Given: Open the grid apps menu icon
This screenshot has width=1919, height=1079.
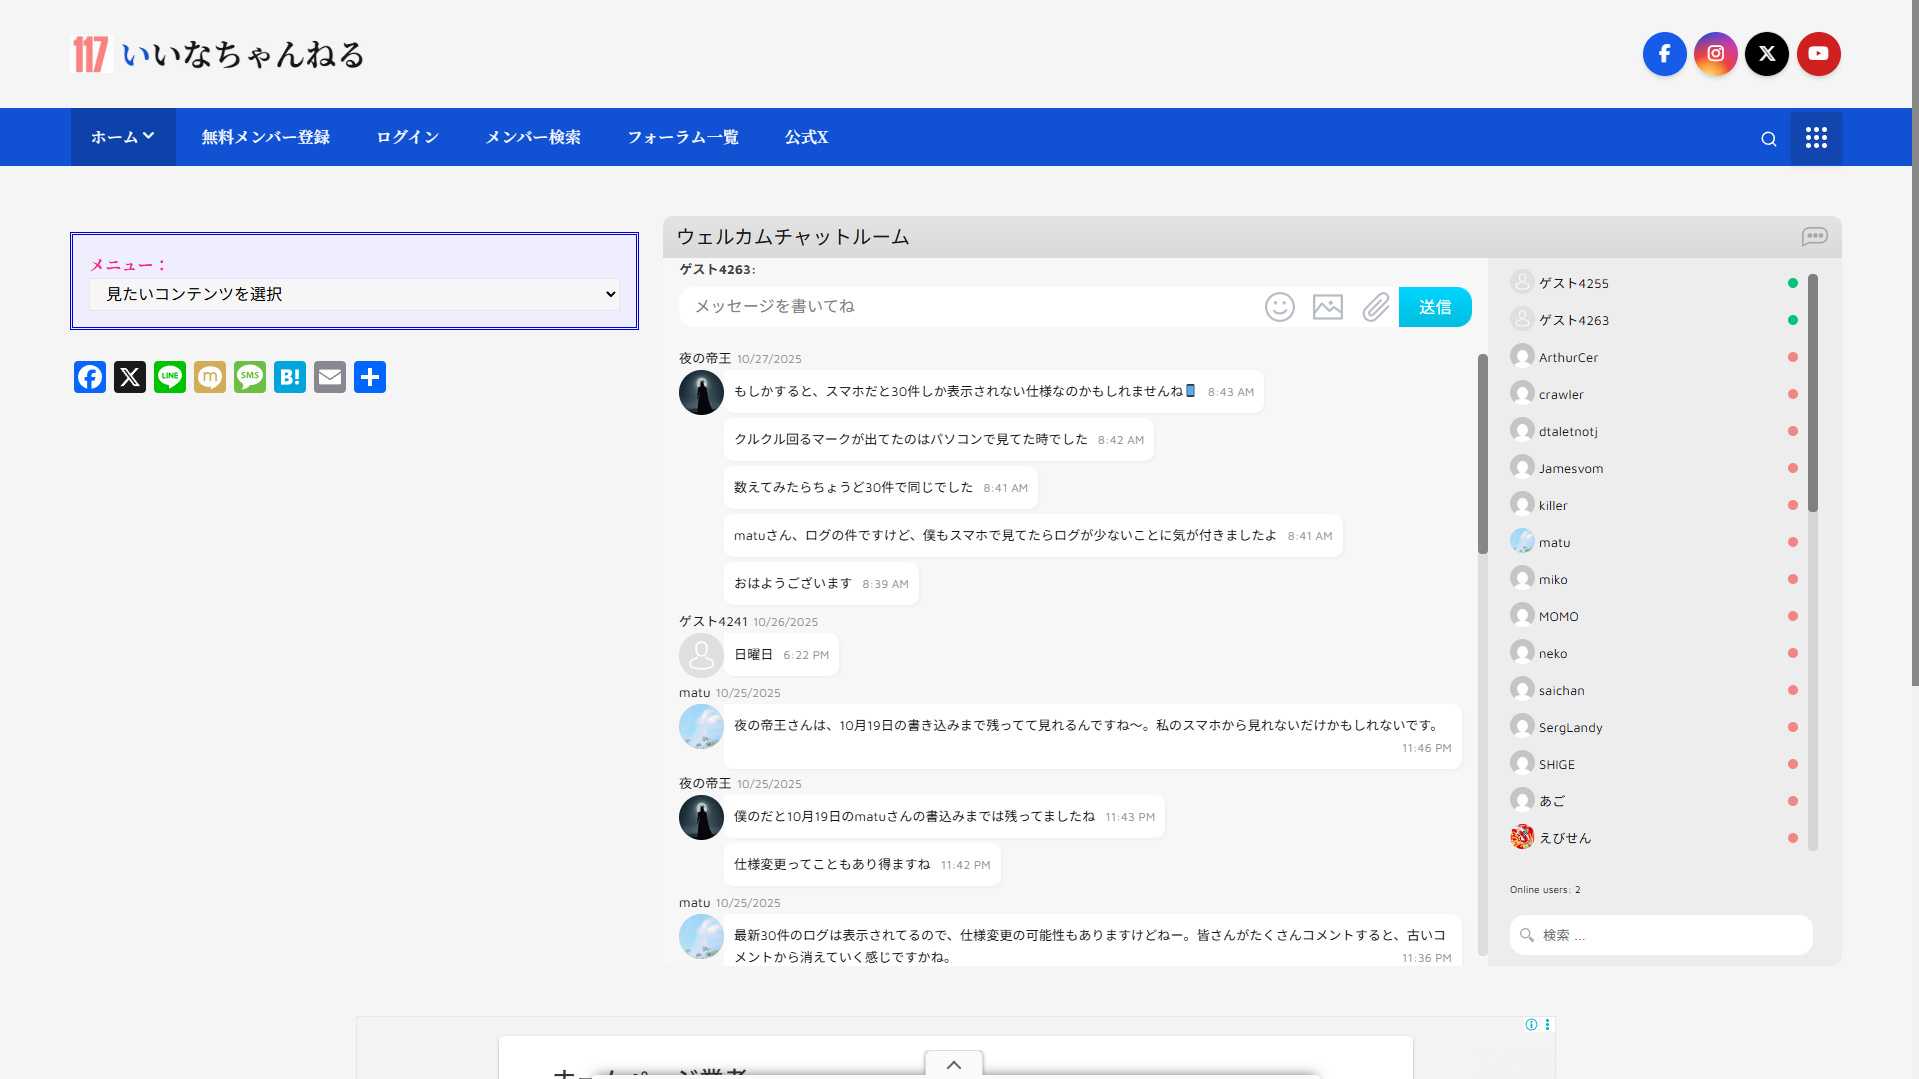Looking at the screenshot, I should click(x=1816, y=138).
